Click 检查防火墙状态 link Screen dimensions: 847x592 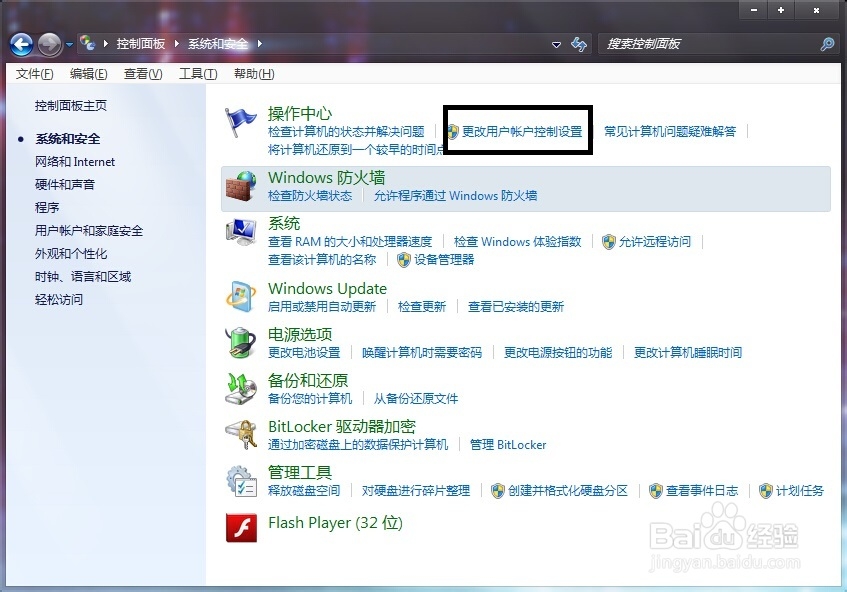(x=310, y=196)
